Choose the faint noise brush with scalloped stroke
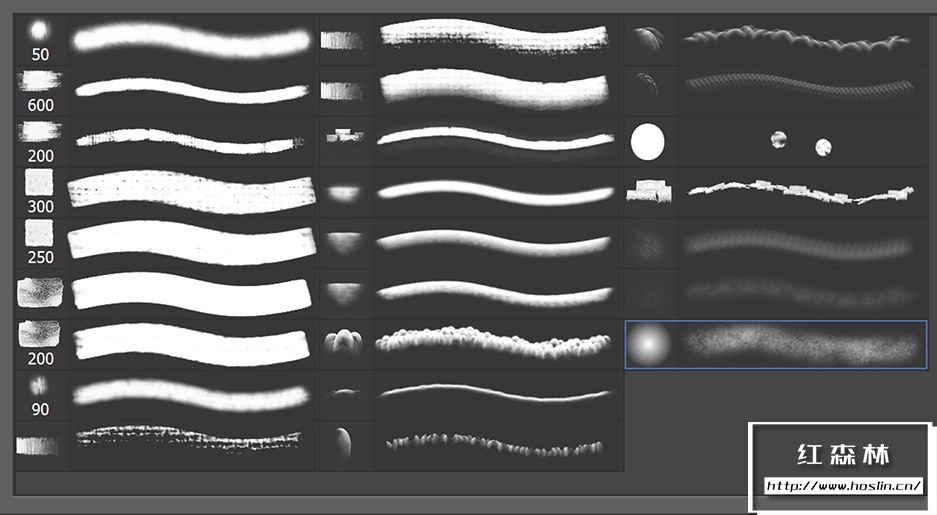Viewport: 937px width, 515px height. tap(776, 243)
